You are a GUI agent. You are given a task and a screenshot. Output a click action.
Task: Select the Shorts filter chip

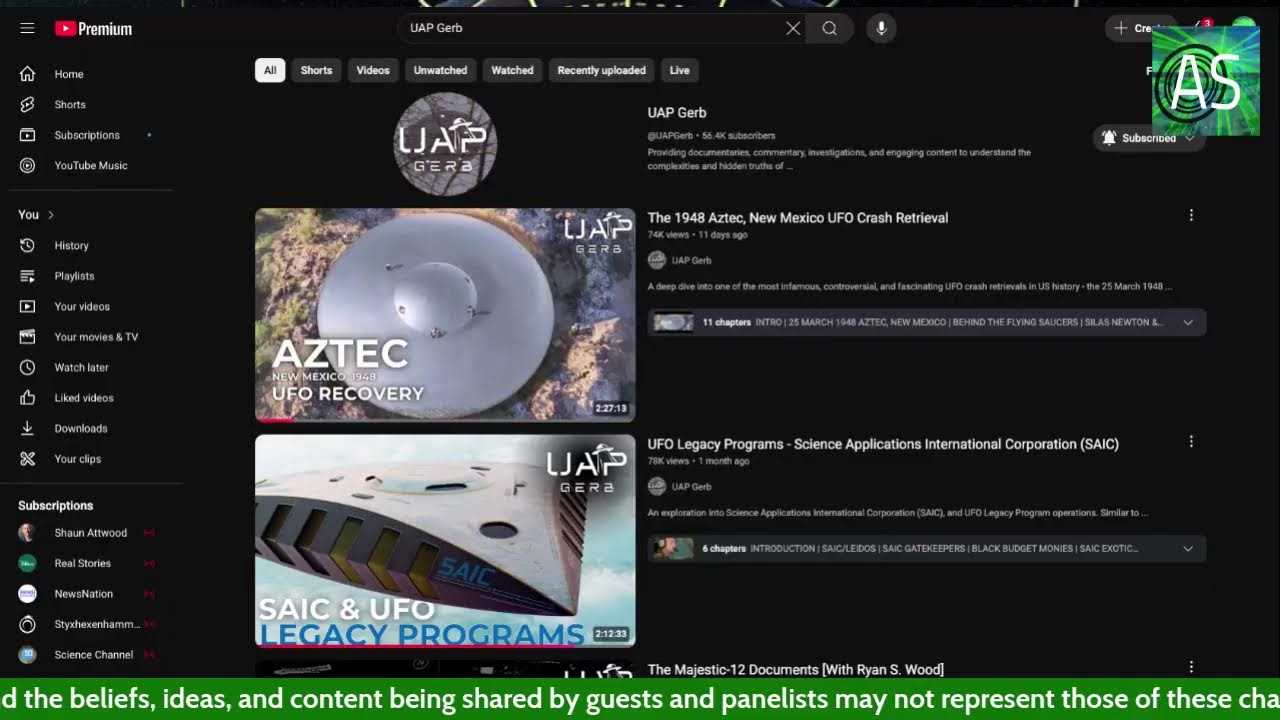pyautogui.click(x=316, y=70)
